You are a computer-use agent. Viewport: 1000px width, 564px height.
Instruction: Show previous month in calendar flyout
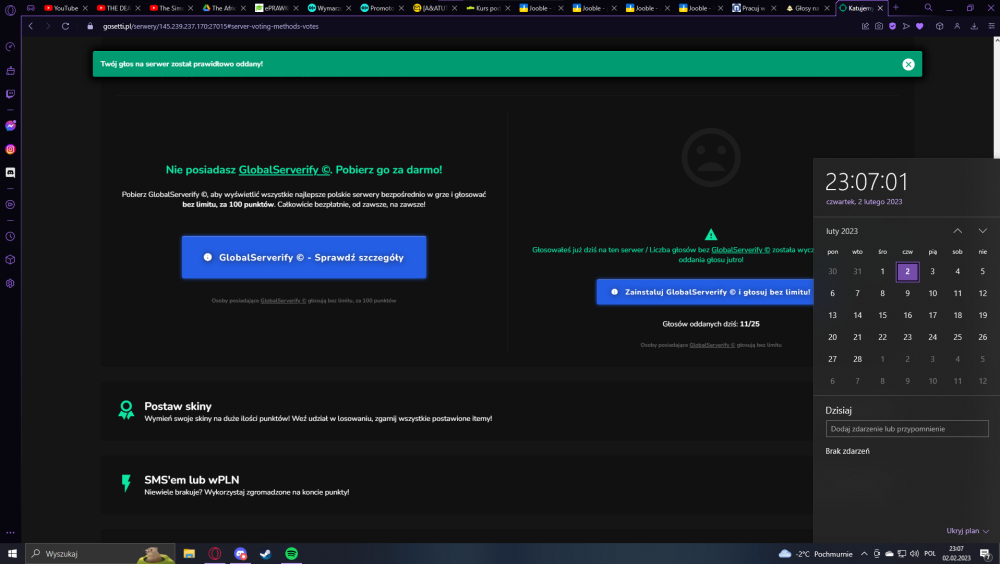[x=957, y=231]
